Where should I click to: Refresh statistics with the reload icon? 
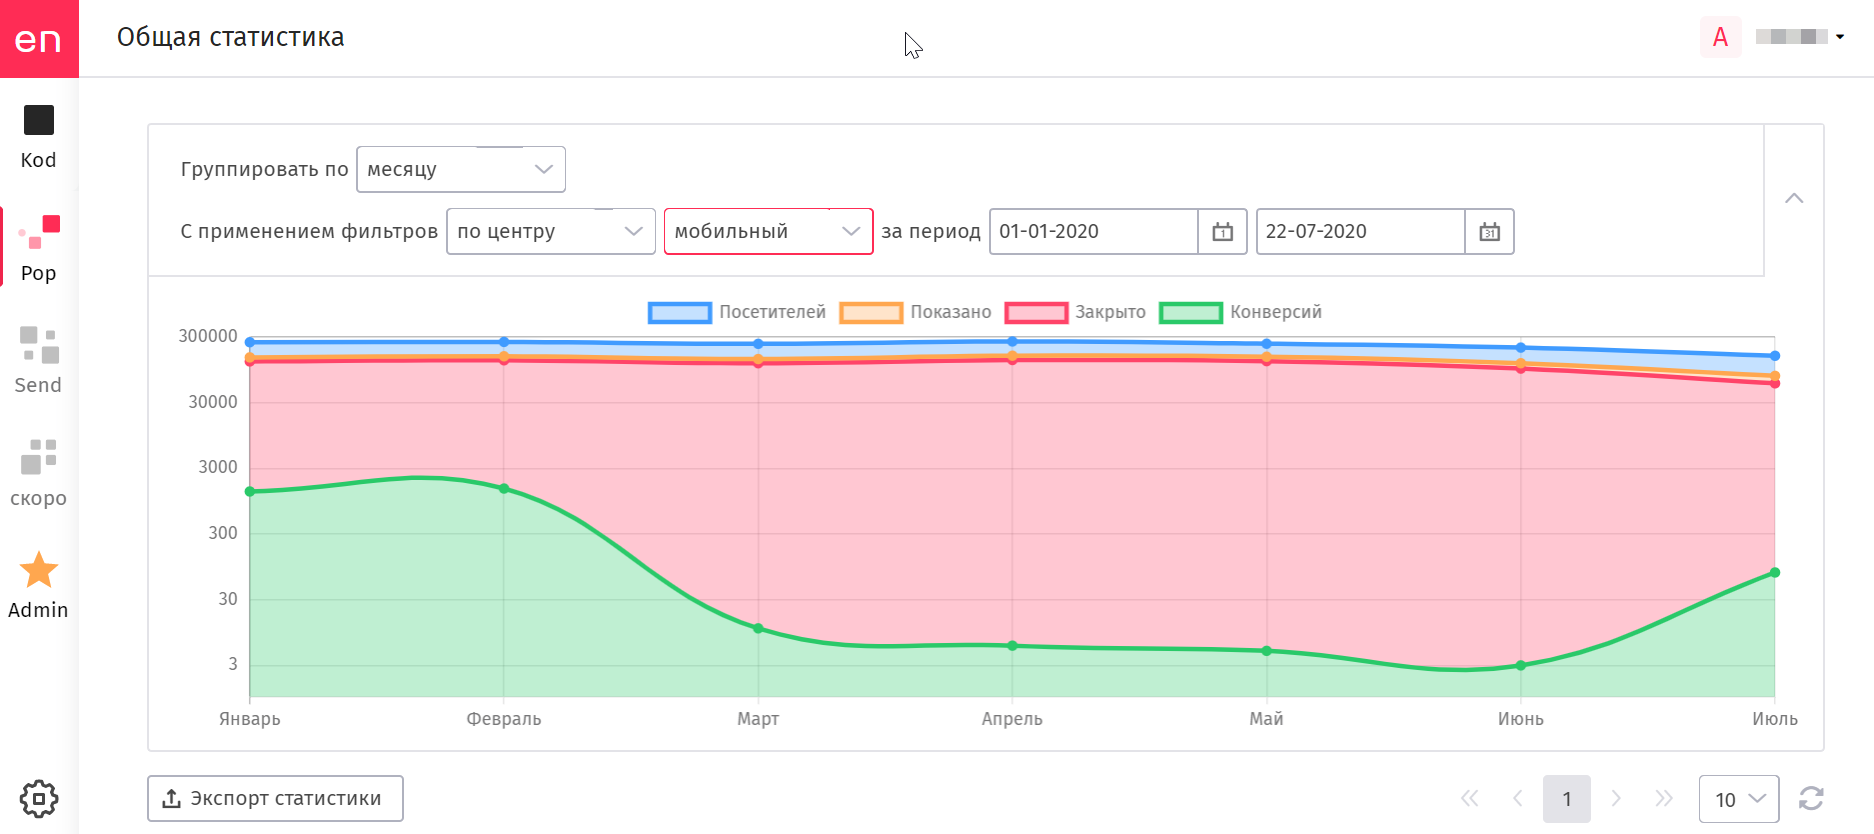1811,798
